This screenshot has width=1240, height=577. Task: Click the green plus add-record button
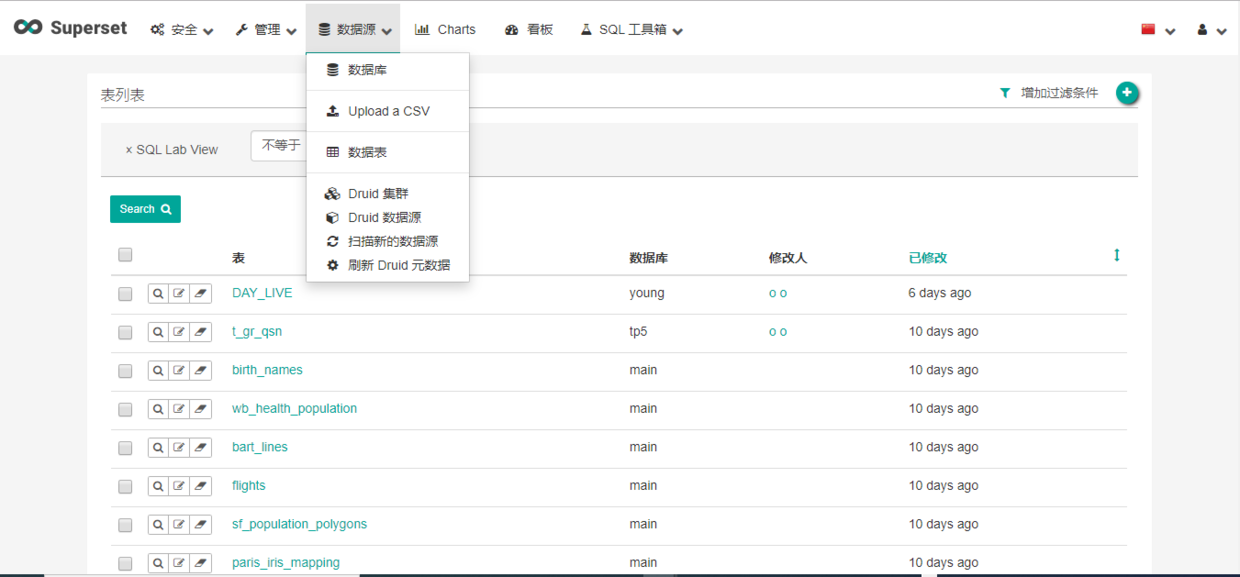coord(1127,93)
